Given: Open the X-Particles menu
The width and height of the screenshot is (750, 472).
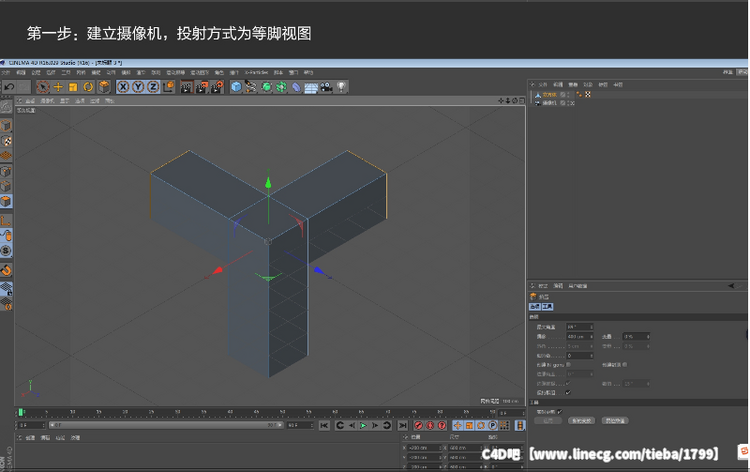Looking at the screenshot, I should (256, 73).
